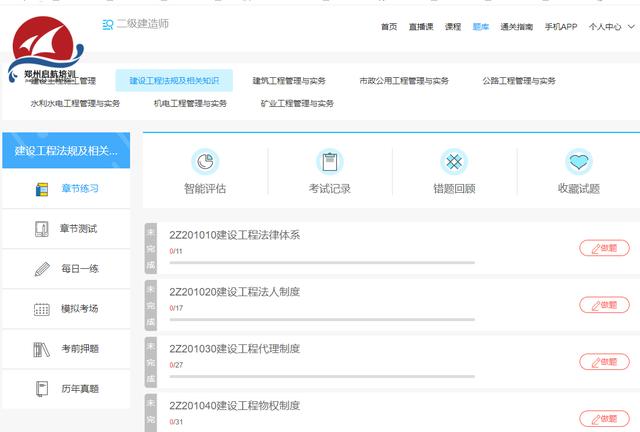The image size is (640, 432).
Task: Click 做题 button for 2Z201040 chapter
Action: click(604, 419)
